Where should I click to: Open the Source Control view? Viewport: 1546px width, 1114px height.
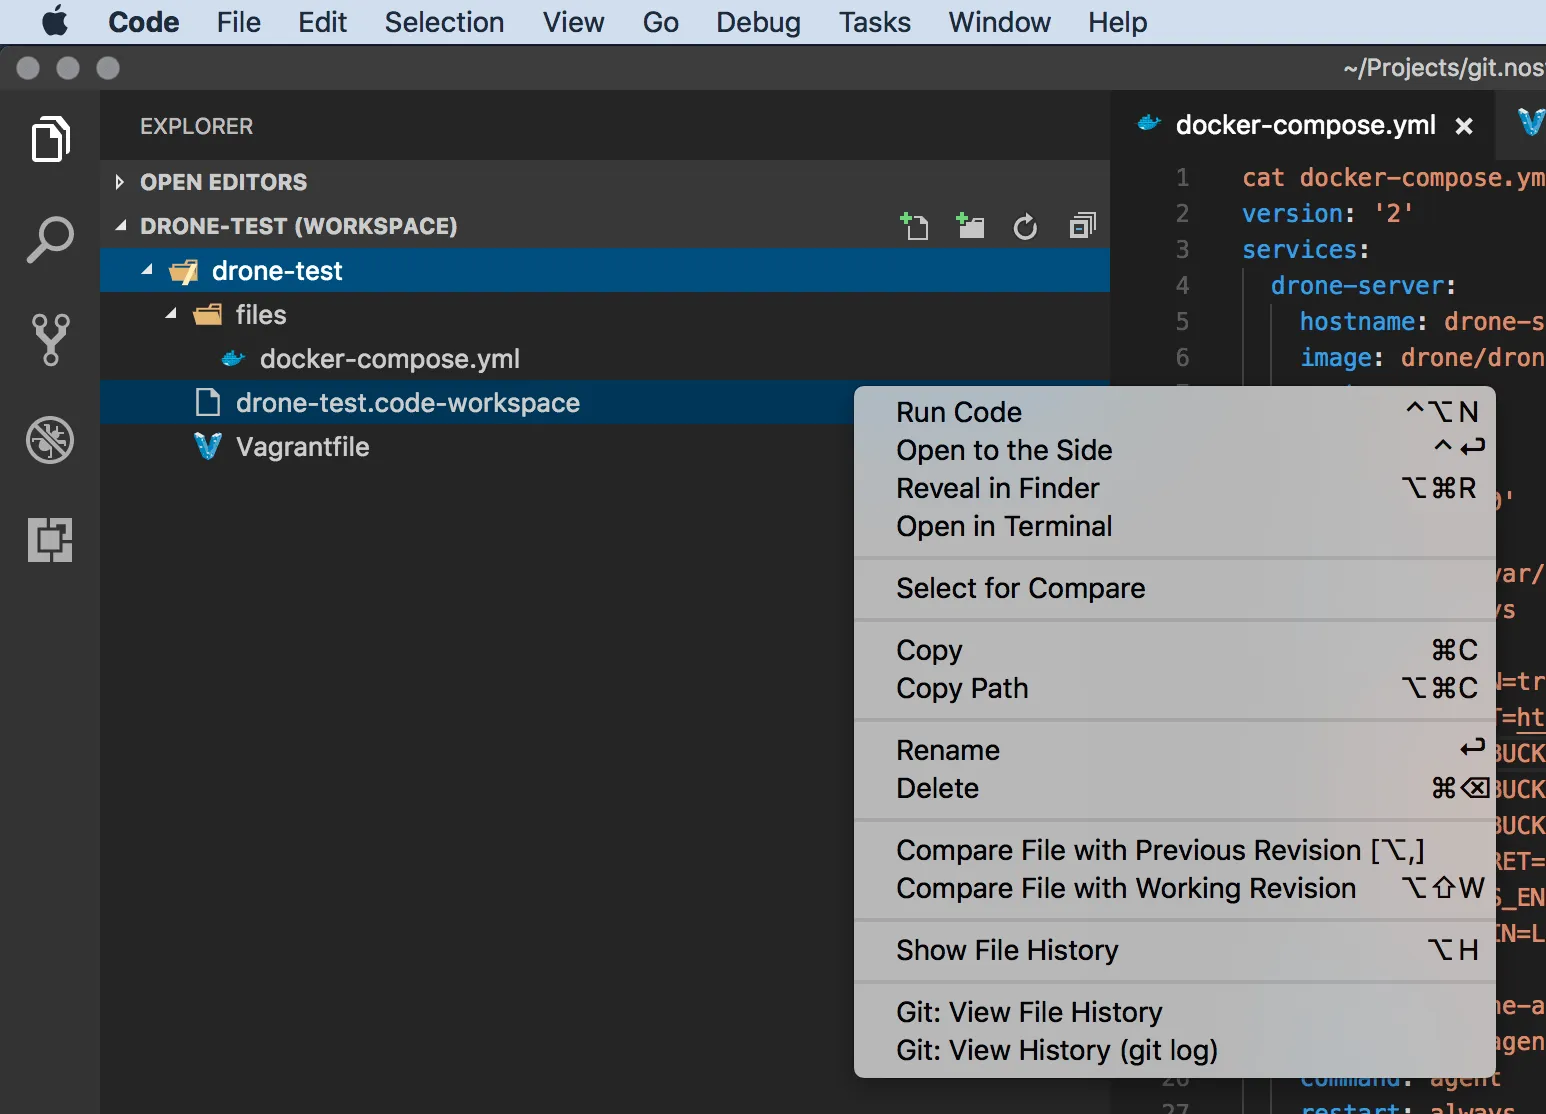50,340
